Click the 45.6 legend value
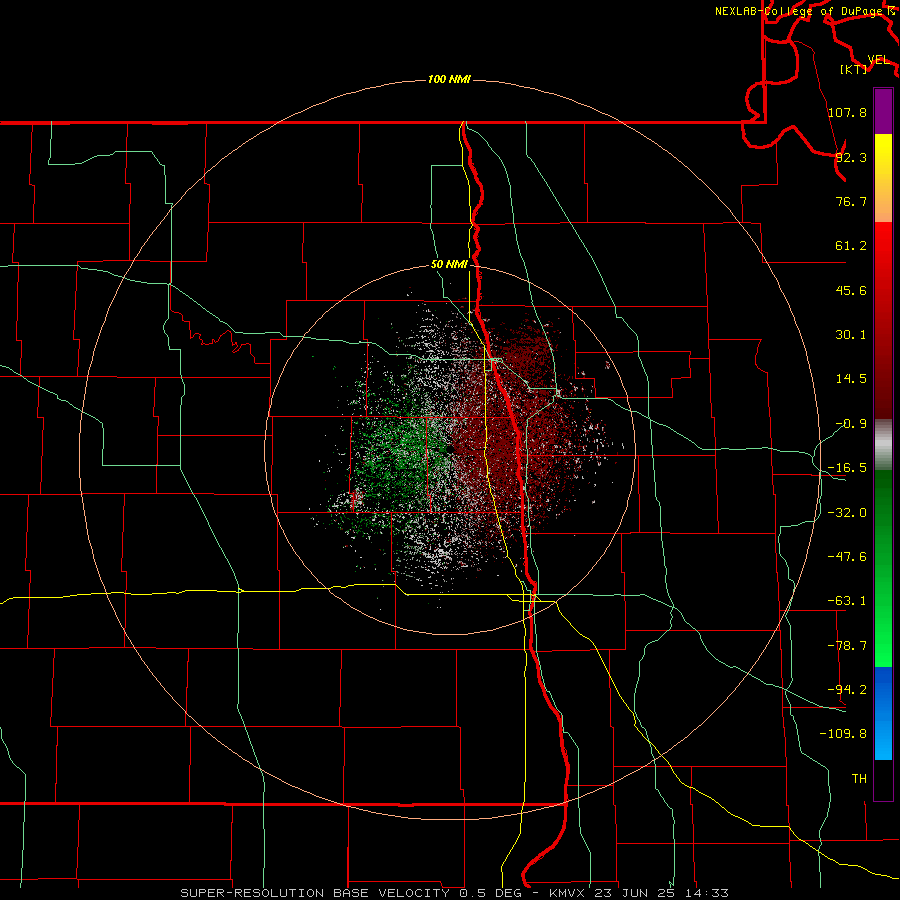The height and width of the screenshot is (900, 900). [851, 290]
